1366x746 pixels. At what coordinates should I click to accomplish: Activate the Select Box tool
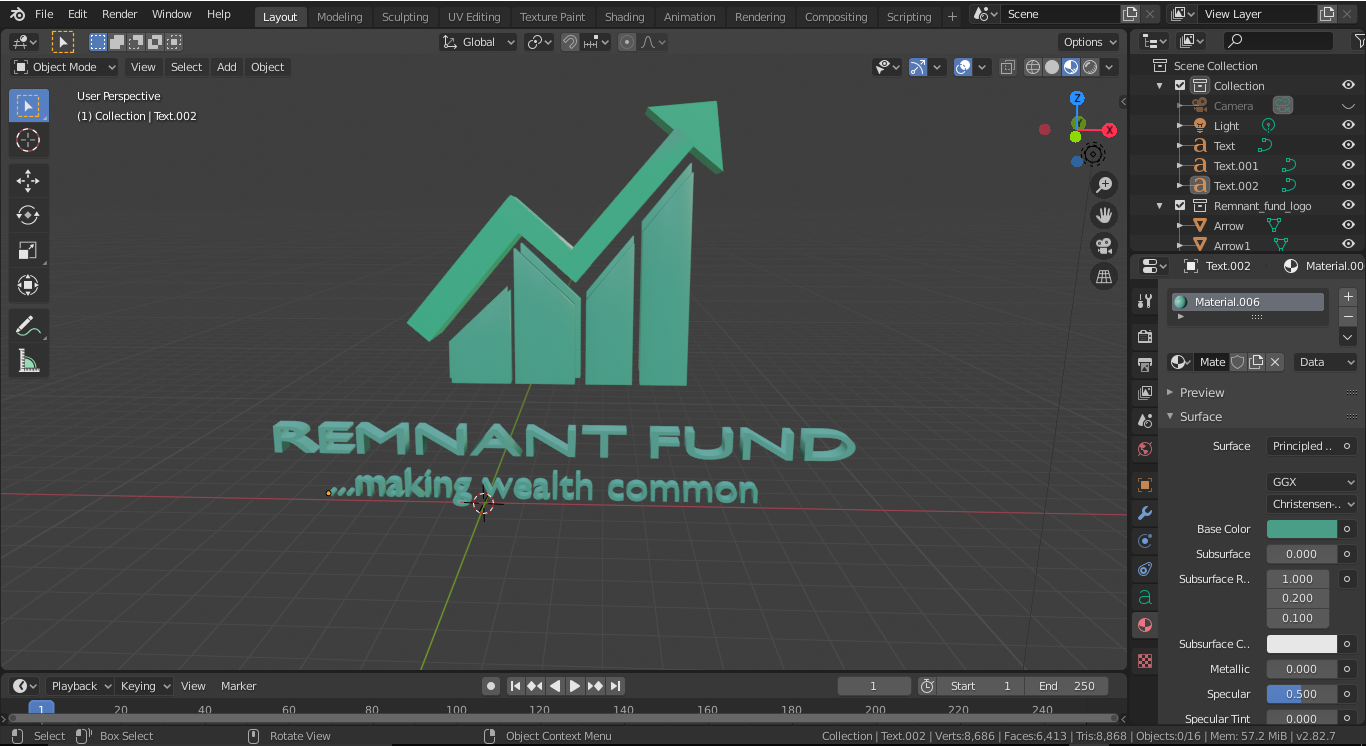click(x=28, y=106)
